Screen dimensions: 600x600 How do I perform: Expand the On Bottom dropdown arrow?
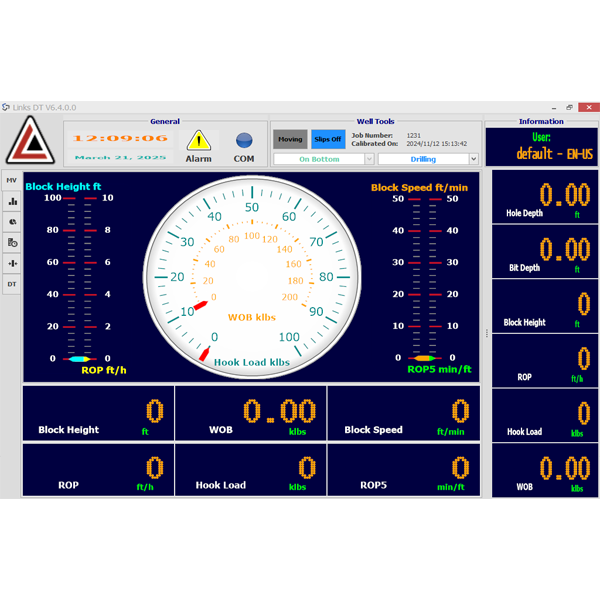(369, 159)
